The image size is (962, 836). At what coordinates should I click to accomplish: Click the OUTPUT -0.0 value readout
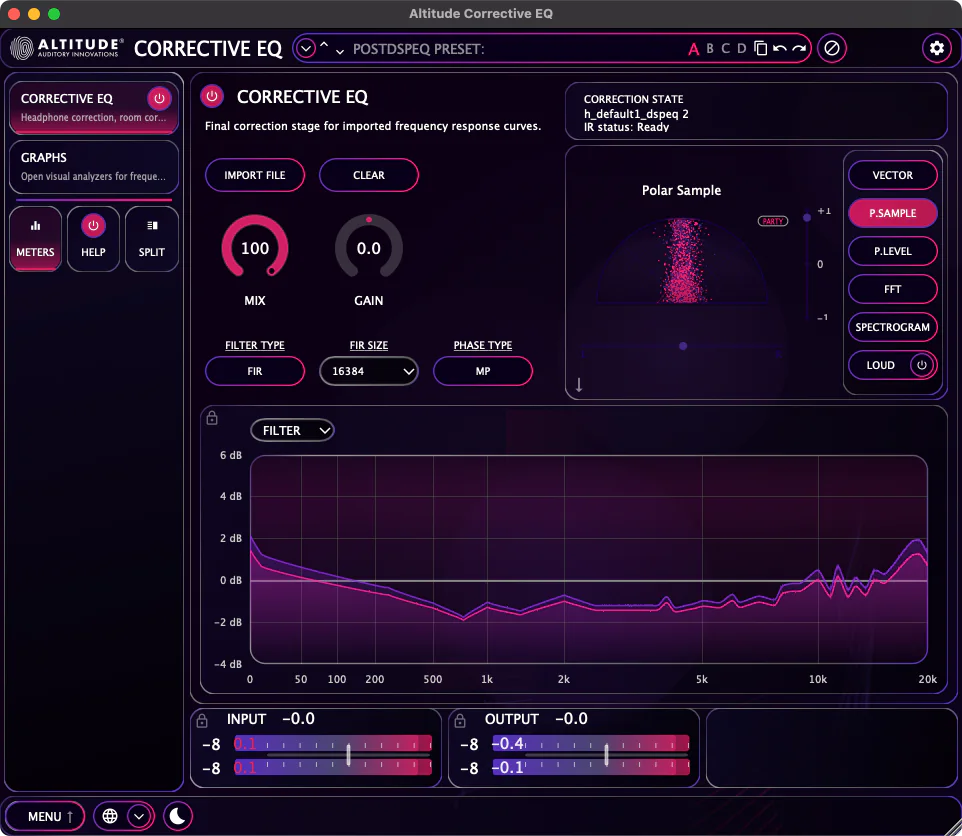[x=571, y=719]
